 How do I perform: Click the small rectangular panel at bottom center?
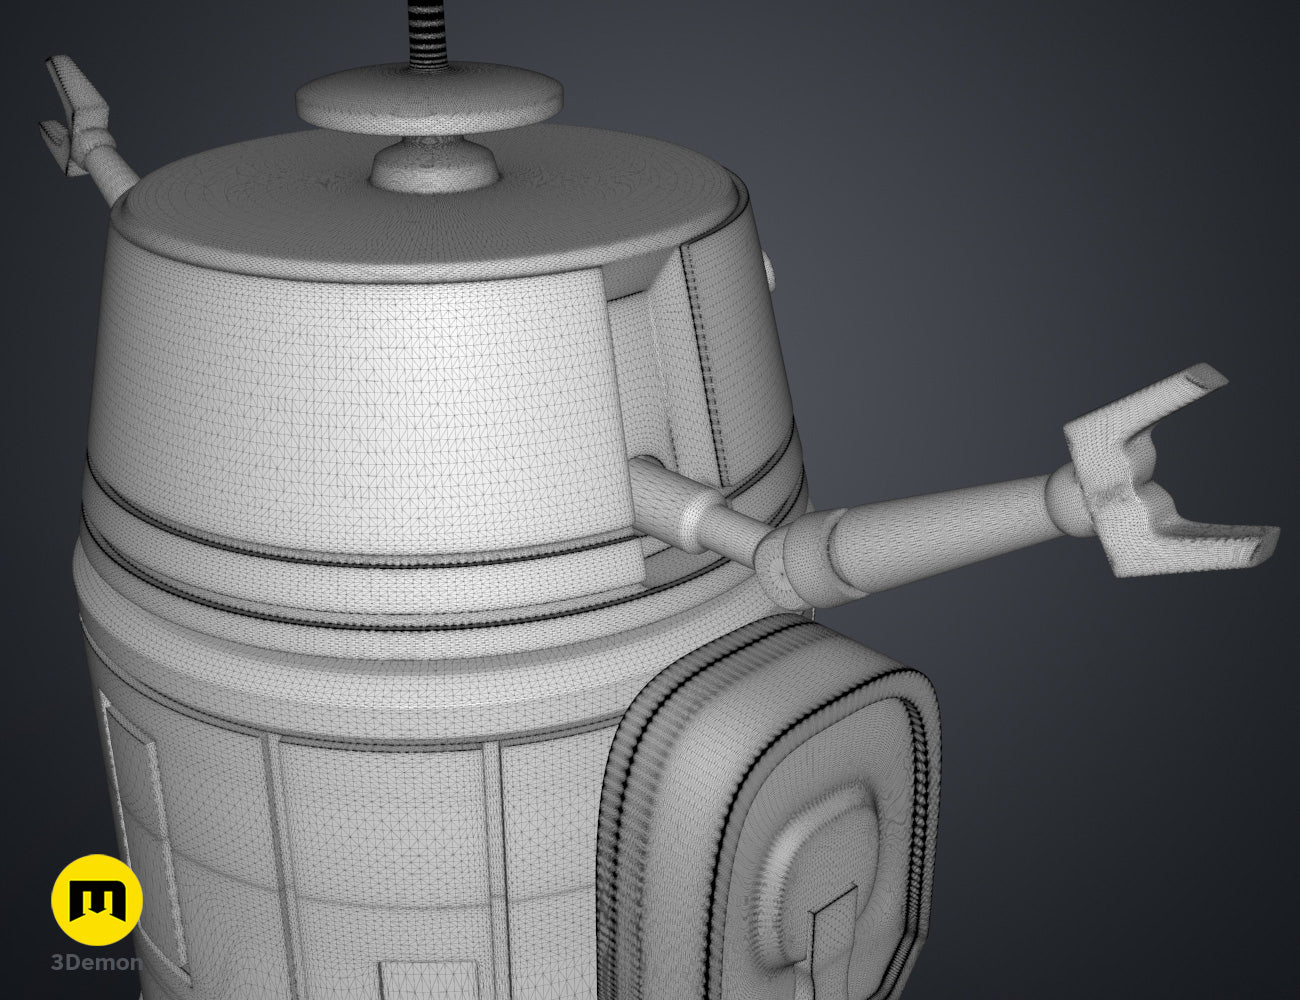click(415, 981)
